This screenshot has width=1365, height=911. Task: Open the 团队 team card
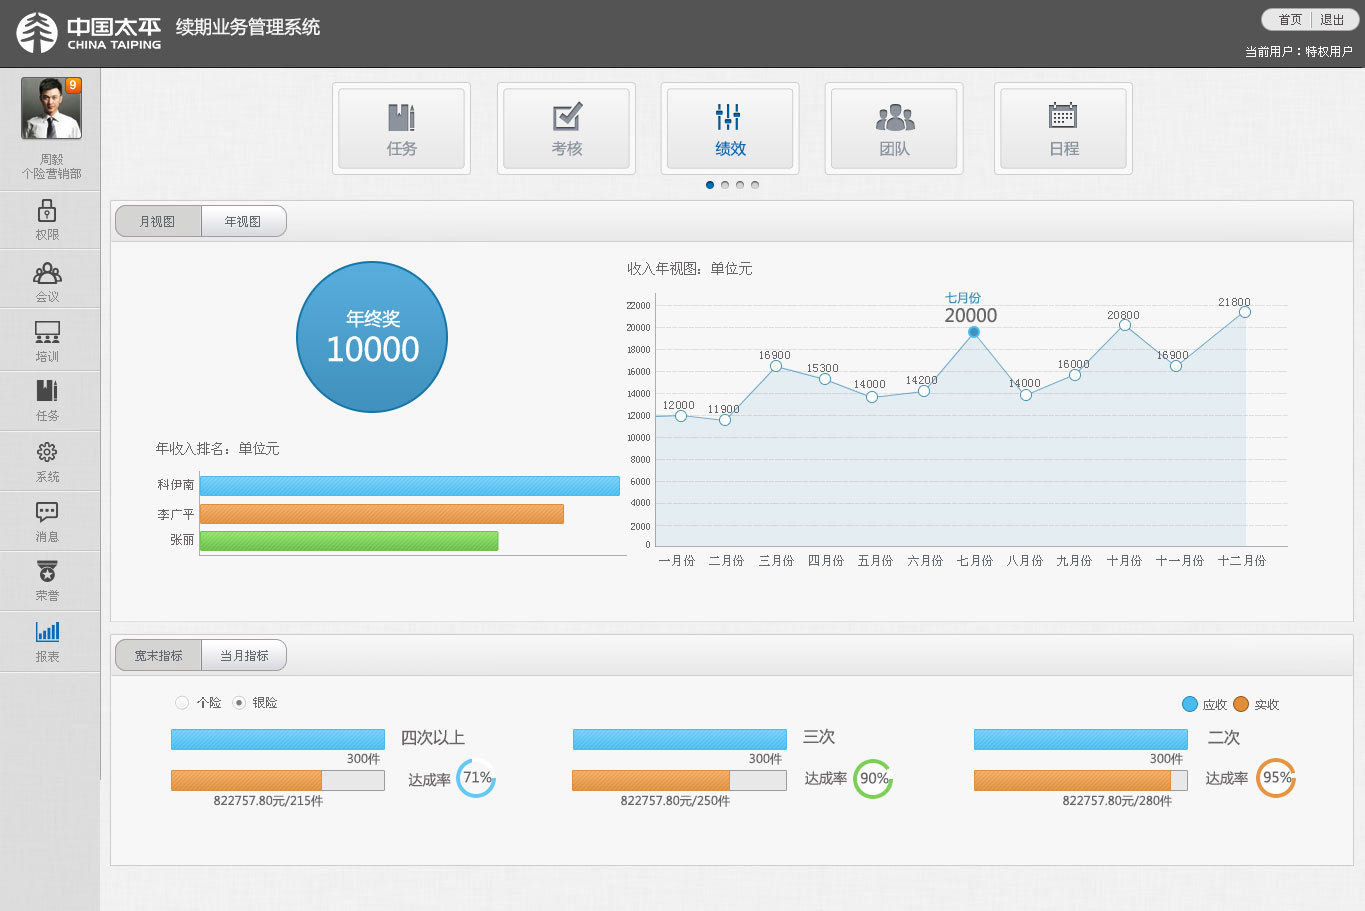pyautogui.click(x=894, y=129)
